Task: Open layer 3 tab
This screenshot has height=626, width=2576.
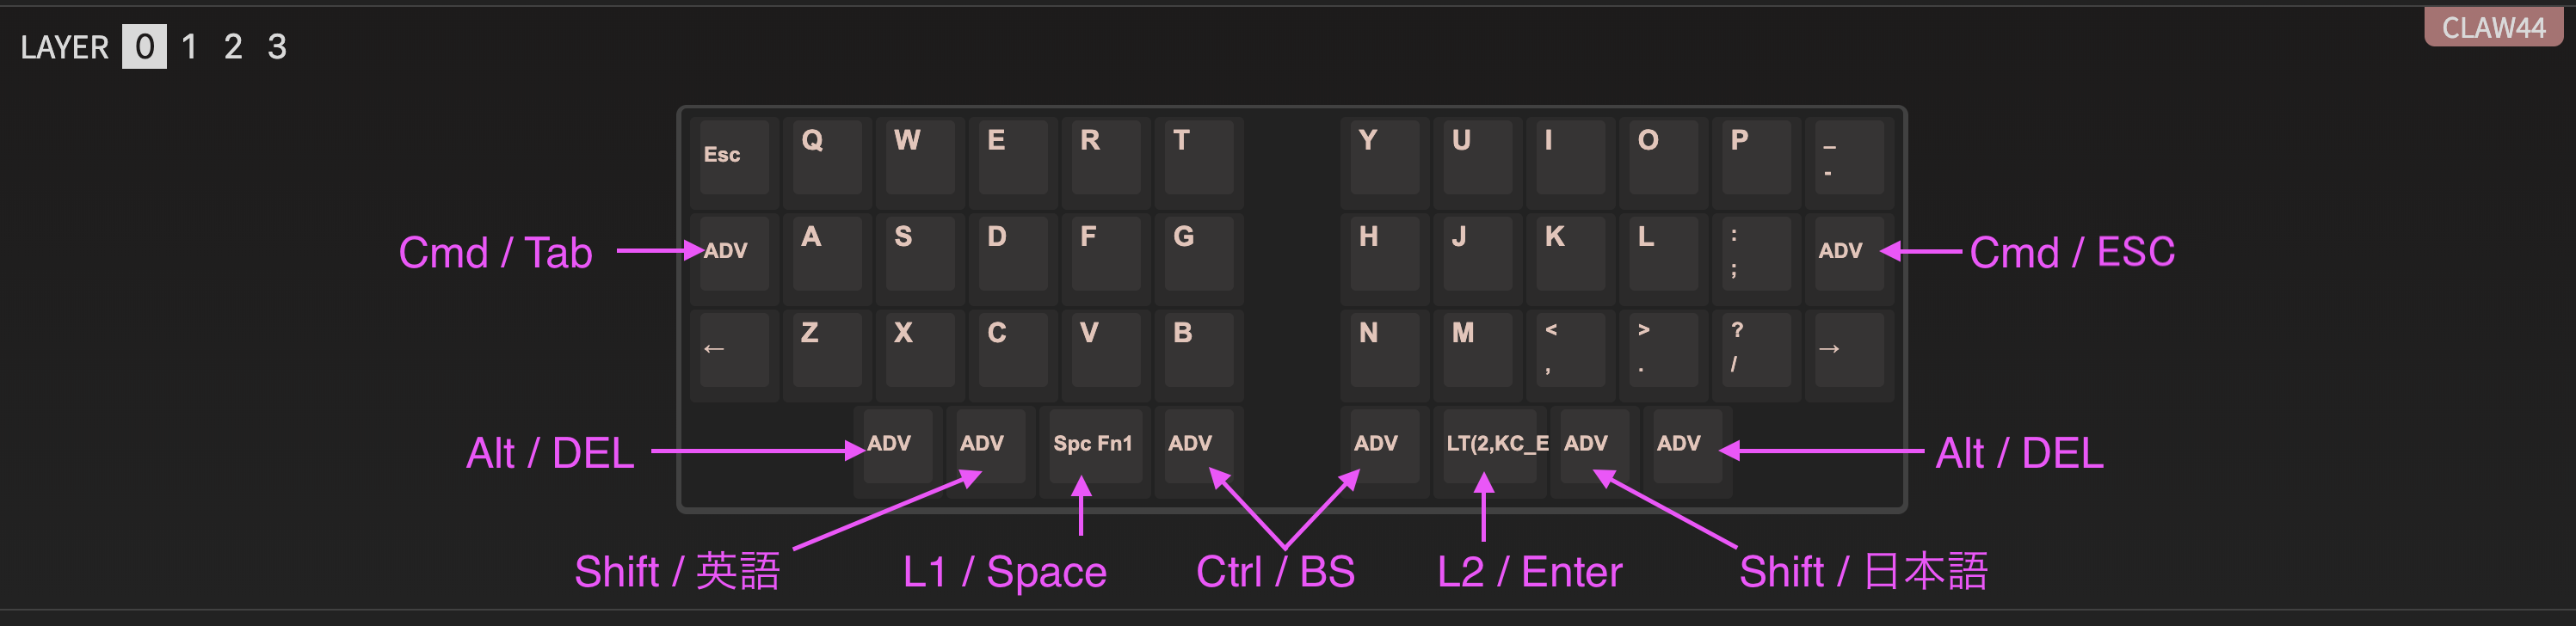Action: [277, 47]
